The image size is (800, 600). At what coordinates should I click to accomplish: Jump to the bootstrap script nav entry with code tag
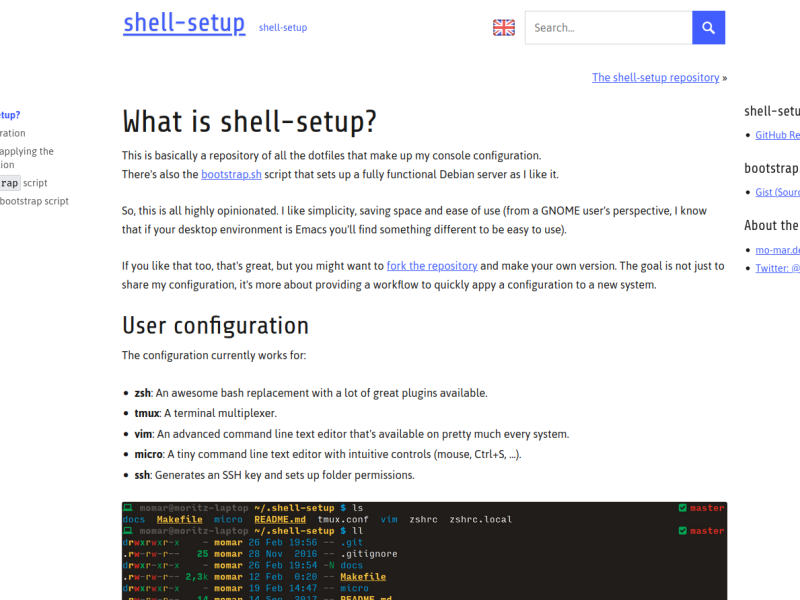(23, 183)
